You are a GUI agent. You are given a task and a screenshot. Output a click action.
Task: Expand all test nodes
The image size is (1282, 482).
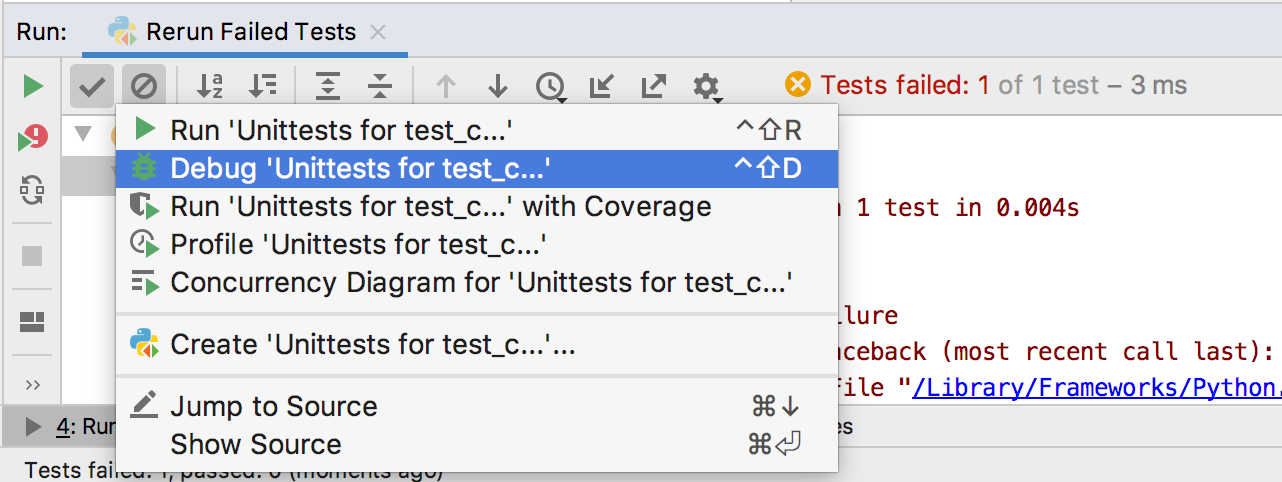point(327,86)
